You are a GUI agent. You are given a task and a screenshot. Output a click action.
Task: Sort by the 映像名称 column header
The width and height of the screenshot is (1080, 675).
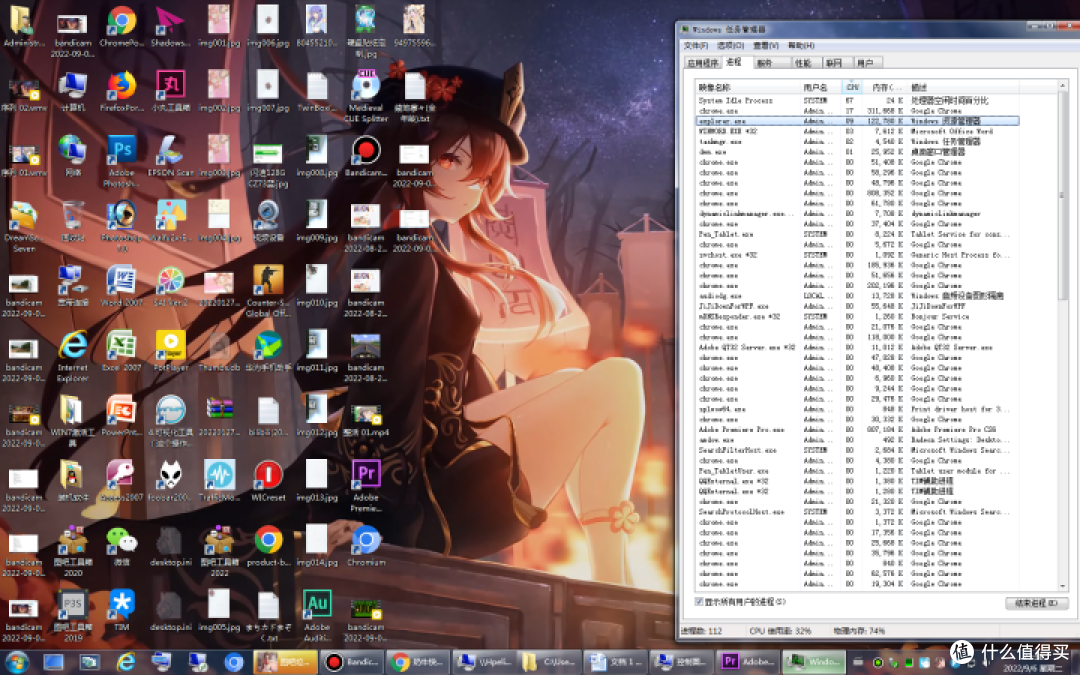747,87
